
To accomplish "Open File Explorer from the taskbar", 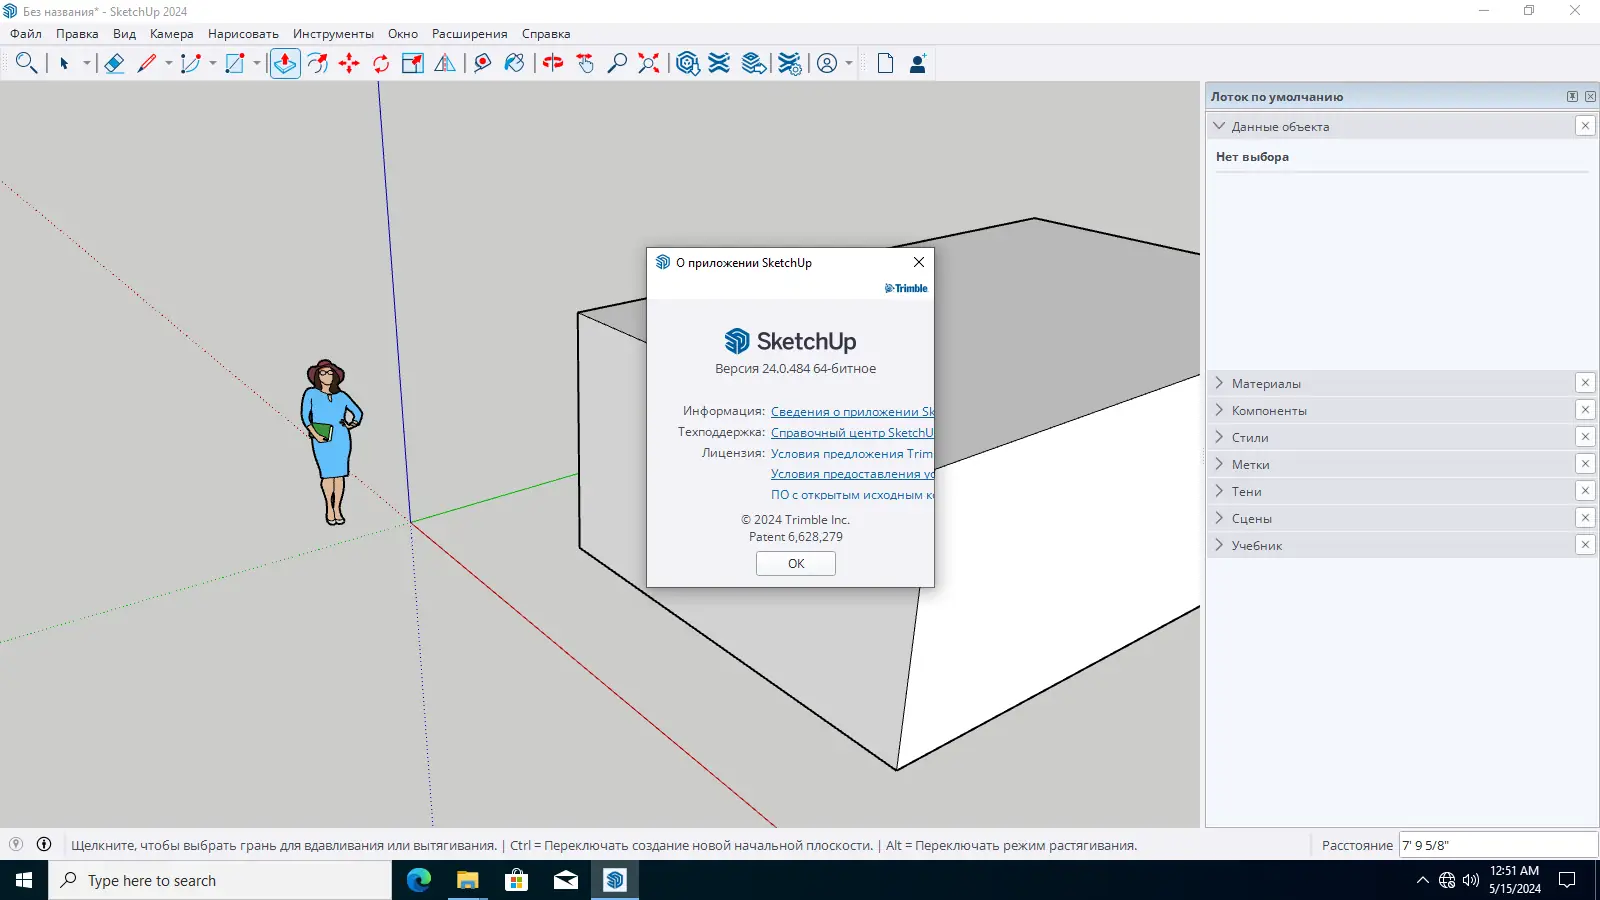I will [x=467, y=880].
